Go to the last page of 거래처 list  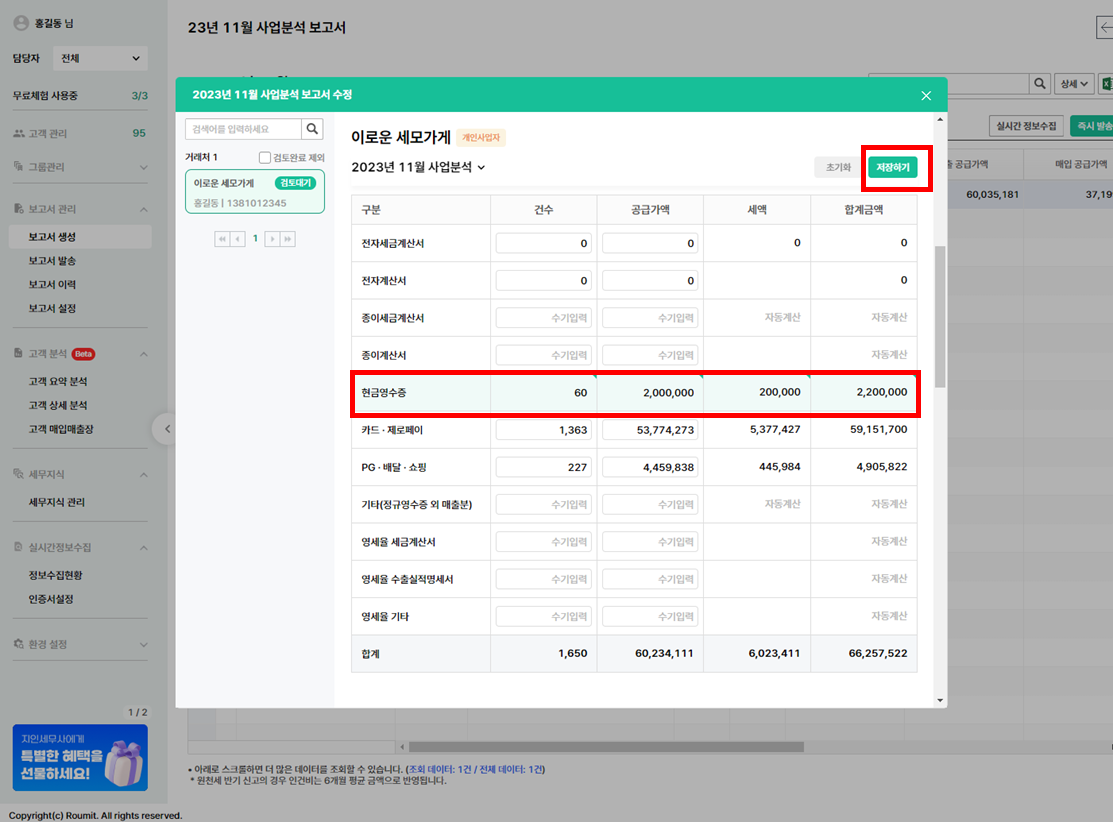[x=288, y=239]
